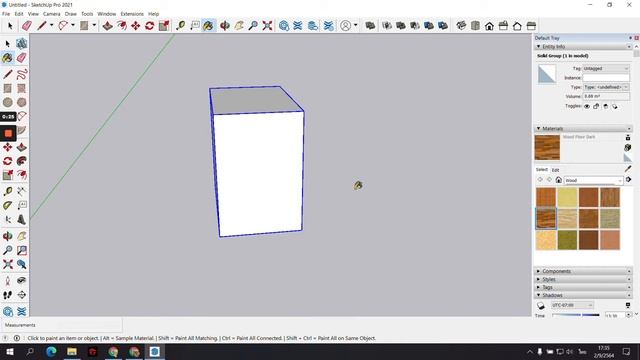Open 3D Warehouse from top toolbar
Screen dimensions: 640x360
coord(284,26)
